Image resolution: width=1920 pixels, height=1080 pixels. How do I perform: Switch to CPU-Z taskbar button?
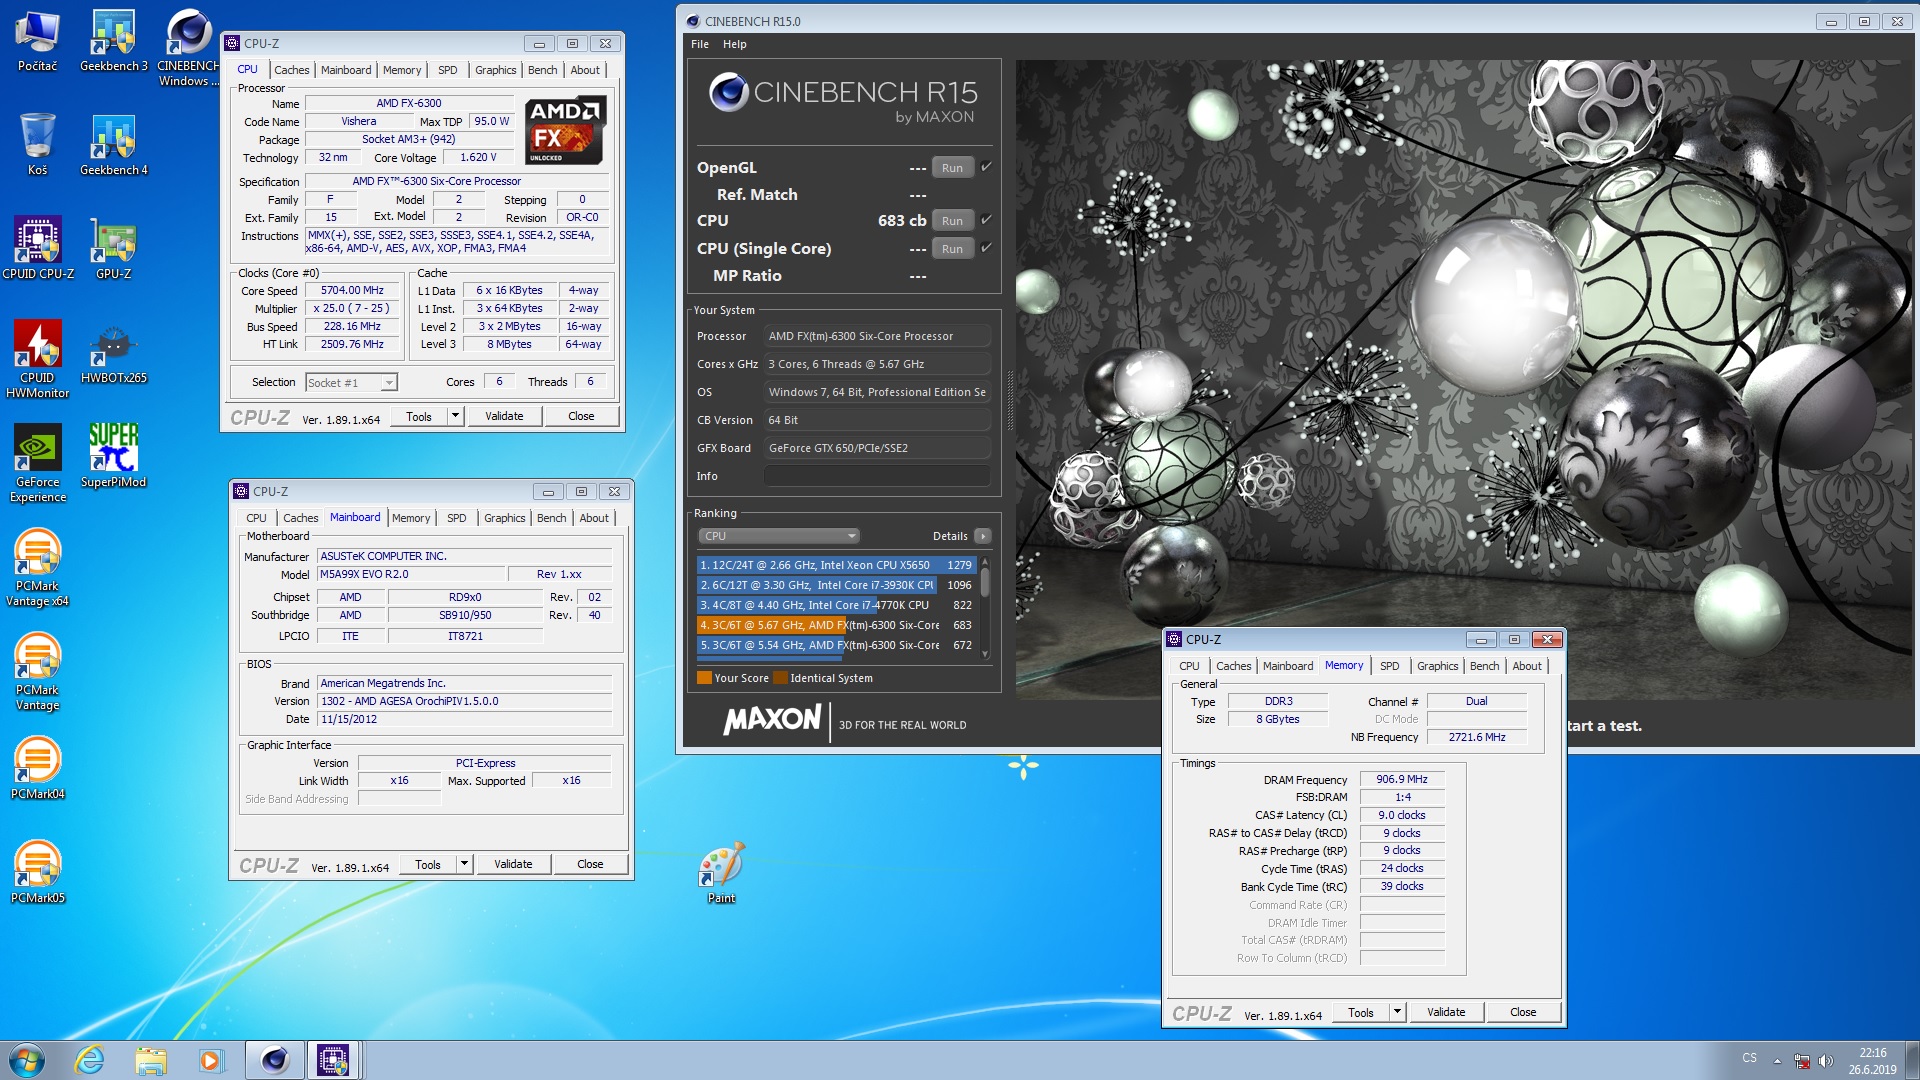[333, 1060]
